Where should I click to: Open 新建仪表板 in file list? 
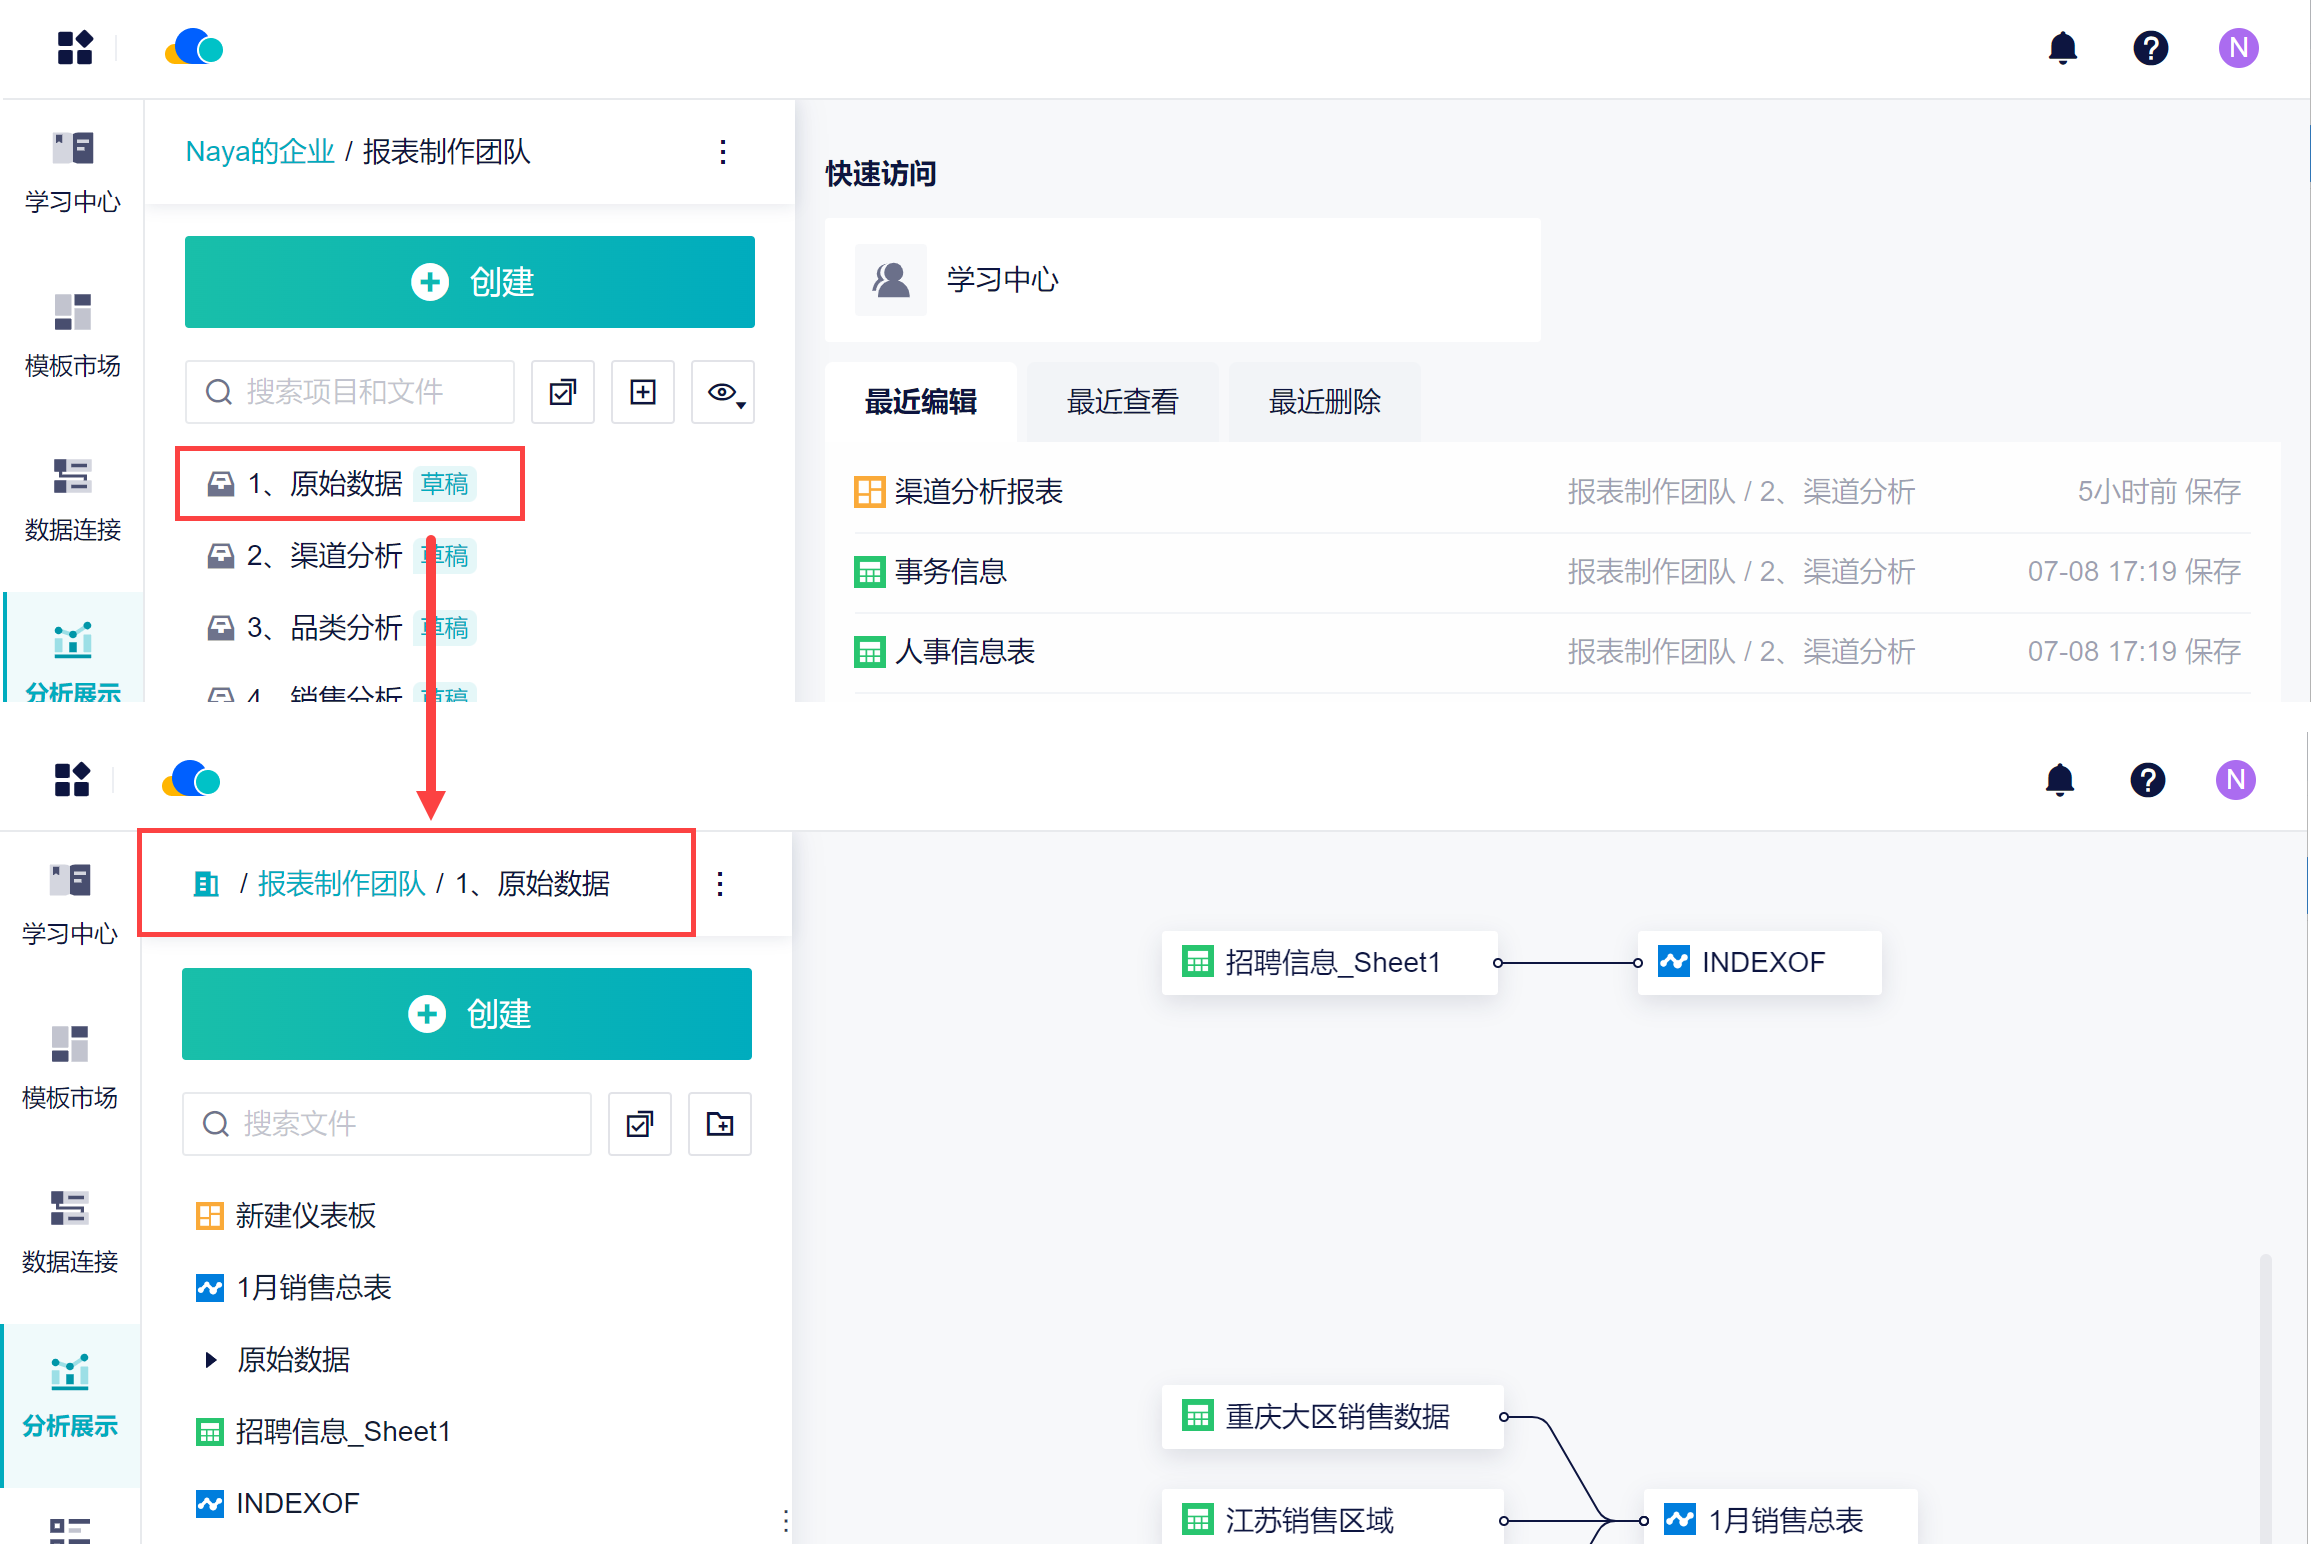click(285, 1216)
